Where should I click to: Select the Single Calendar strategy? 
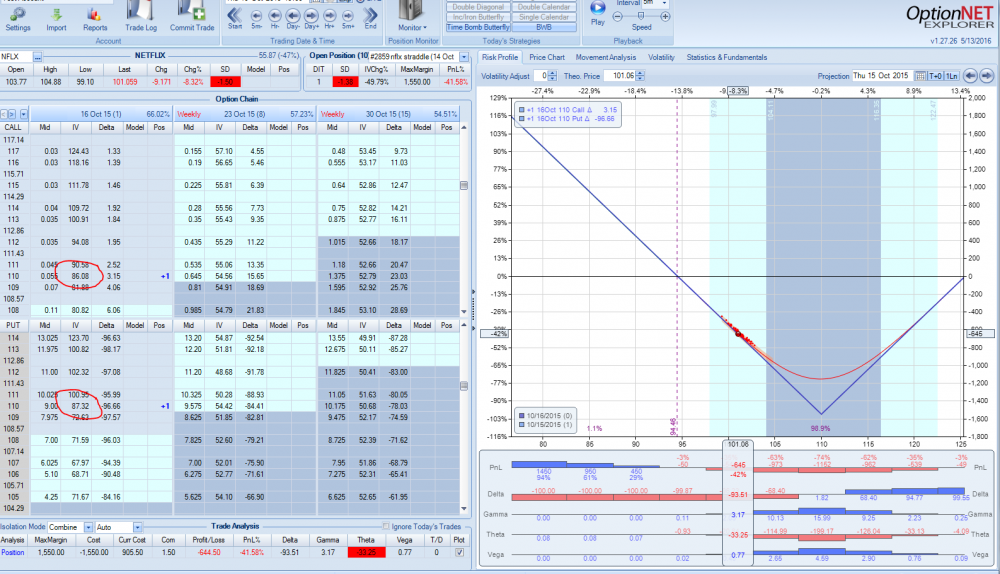click(x=544, y=17)
